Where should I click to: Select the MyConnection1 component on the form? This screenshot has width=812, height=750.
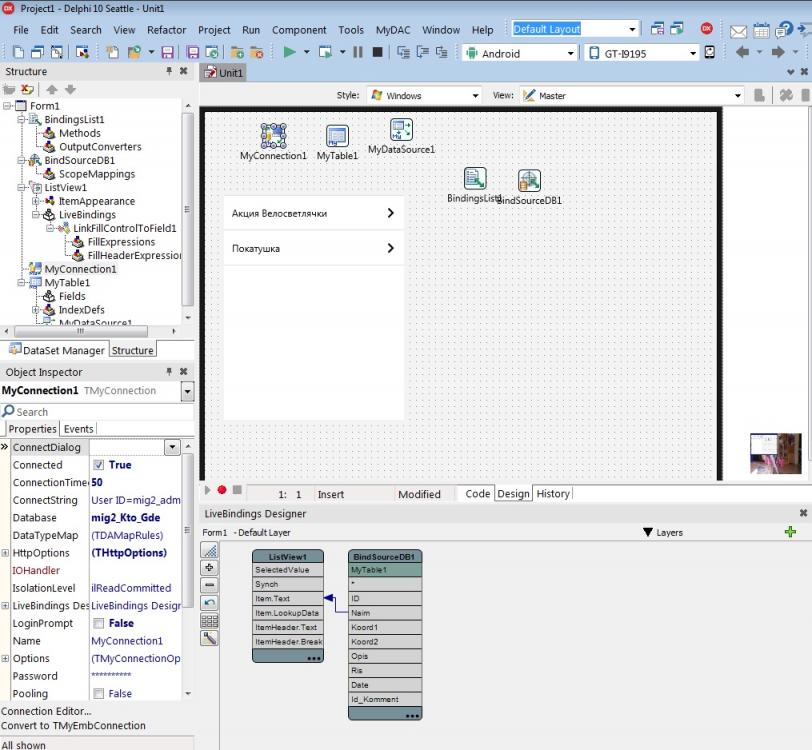coord(273,136)
